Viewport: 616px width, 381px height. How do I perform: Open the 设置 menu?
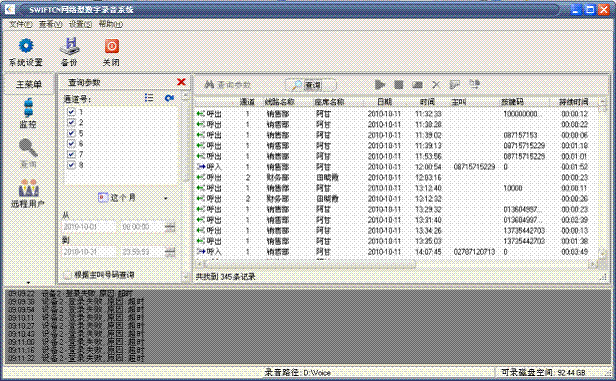(80, 24)
